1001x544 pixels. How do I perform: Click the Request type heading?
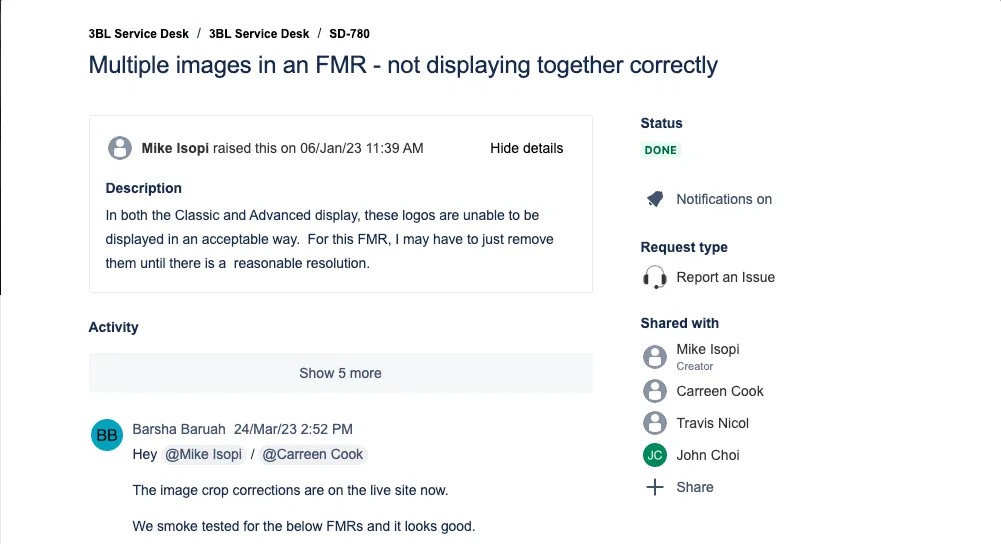click(x=684, y=247)
